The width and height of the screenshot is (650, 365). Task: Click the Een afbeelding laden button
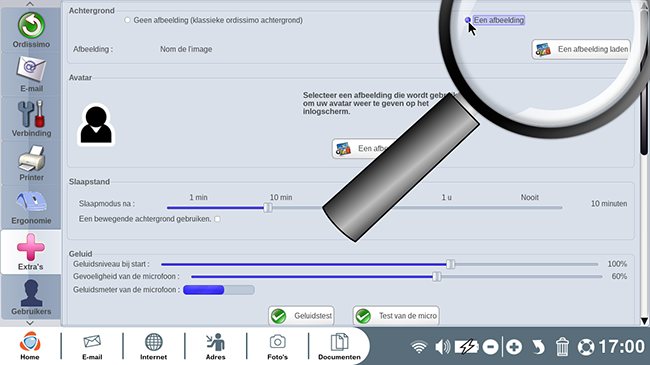click(x=581, y=49)
